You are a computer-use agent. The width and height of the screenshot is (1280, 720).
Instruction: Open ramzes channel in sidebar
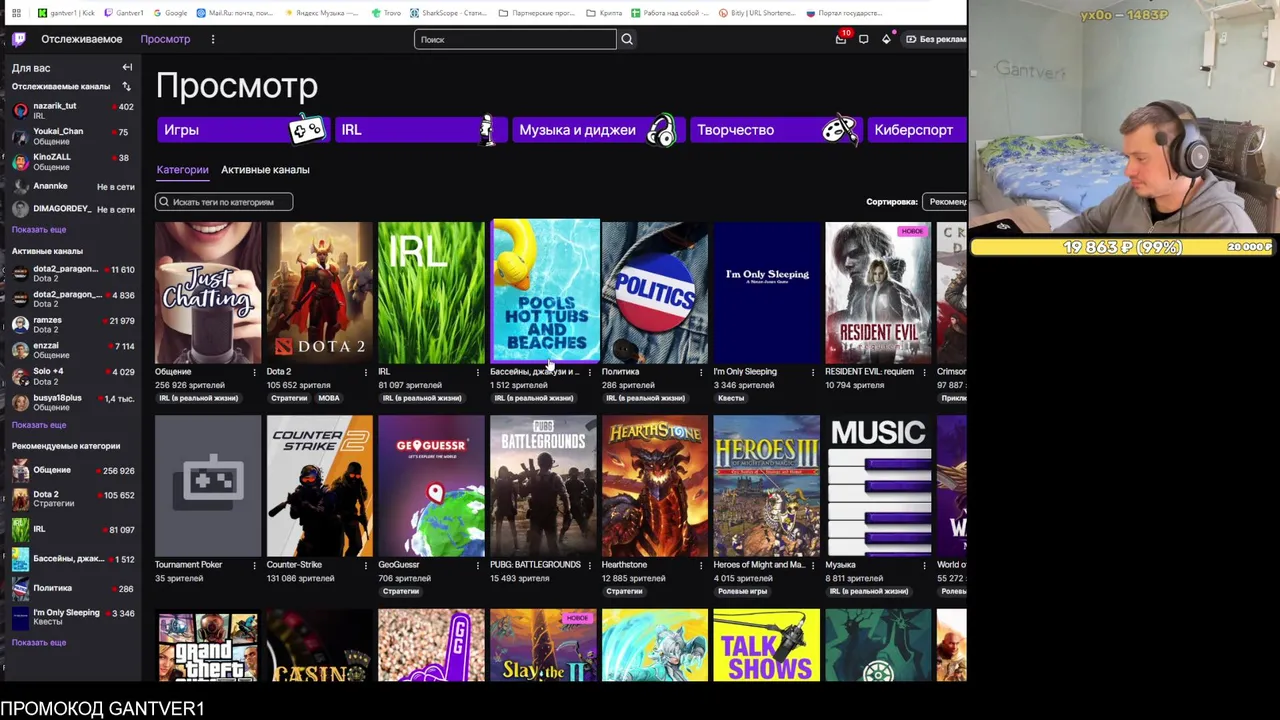70,324
